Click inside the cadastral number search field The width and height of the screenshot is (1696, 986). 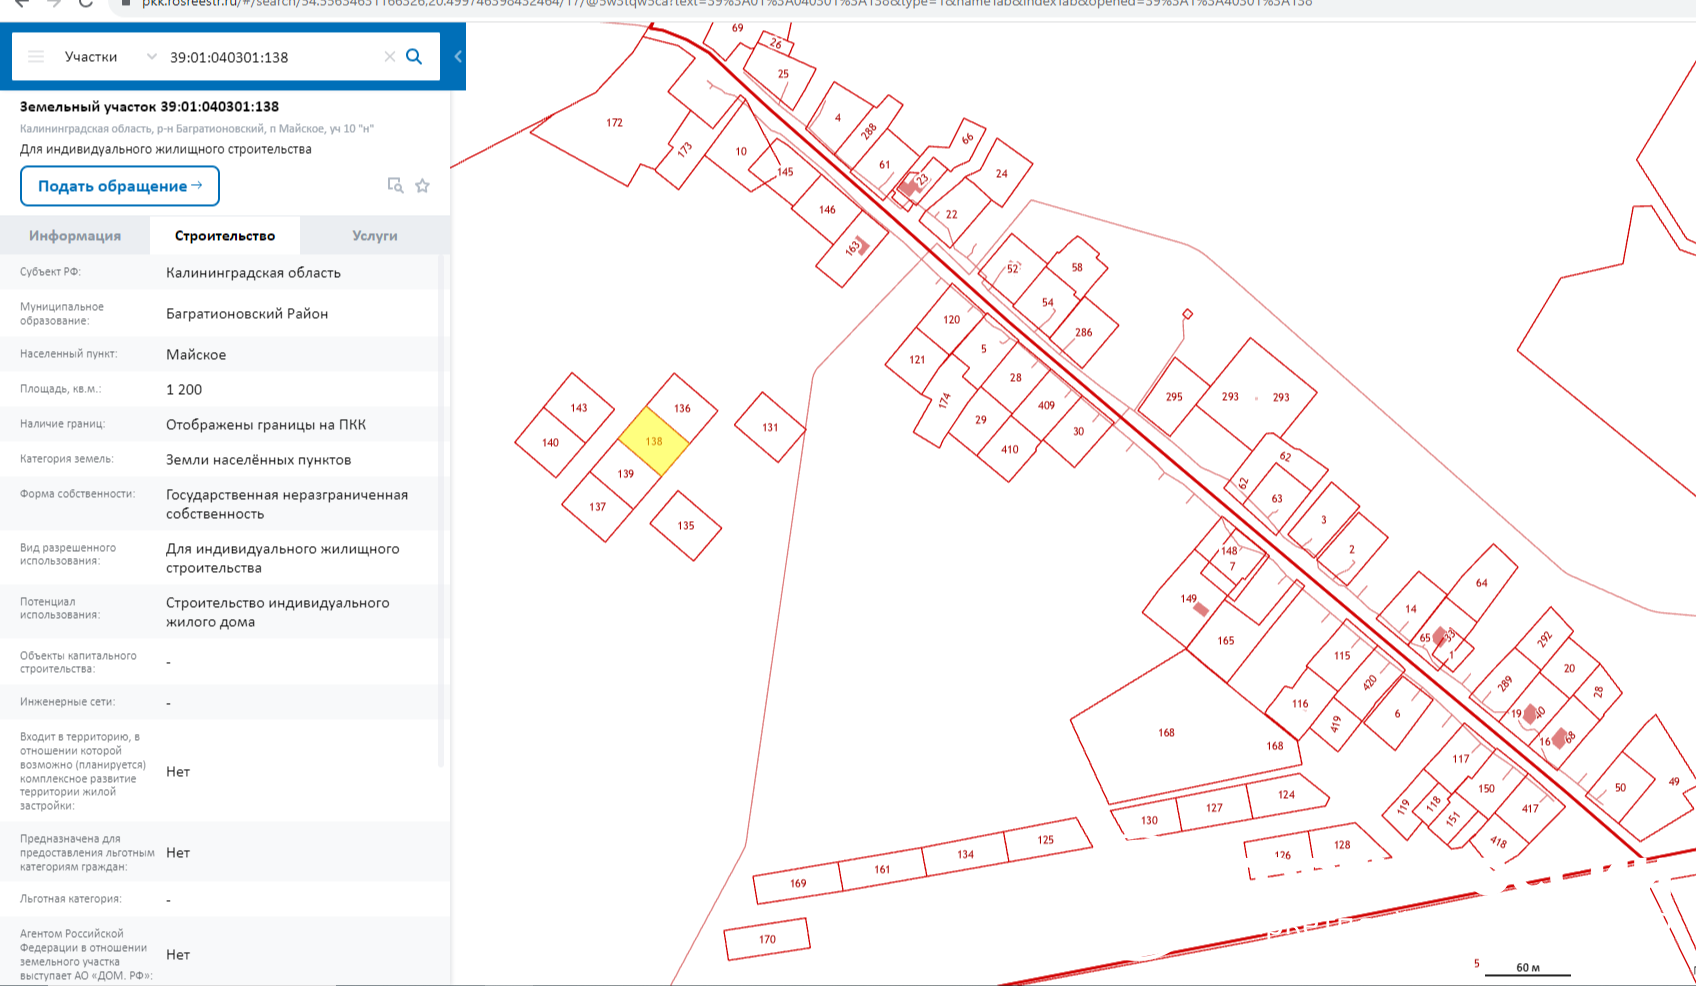pos(270,57)
